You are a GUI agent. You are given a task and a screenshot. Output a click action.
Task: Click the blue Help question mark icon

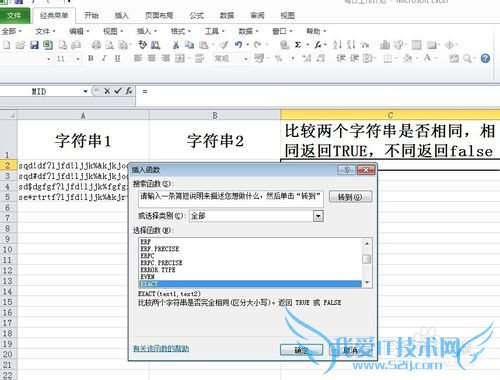(485, 59)
